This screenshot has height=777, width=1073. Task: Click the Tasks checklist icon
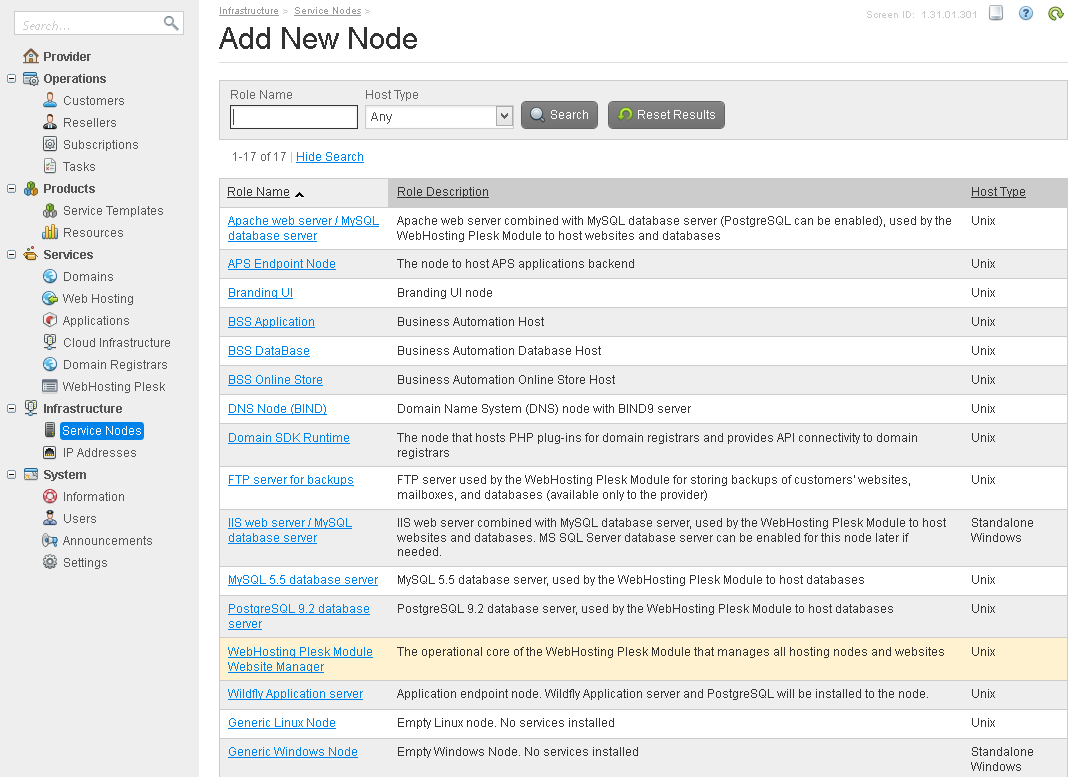point(50,166)
